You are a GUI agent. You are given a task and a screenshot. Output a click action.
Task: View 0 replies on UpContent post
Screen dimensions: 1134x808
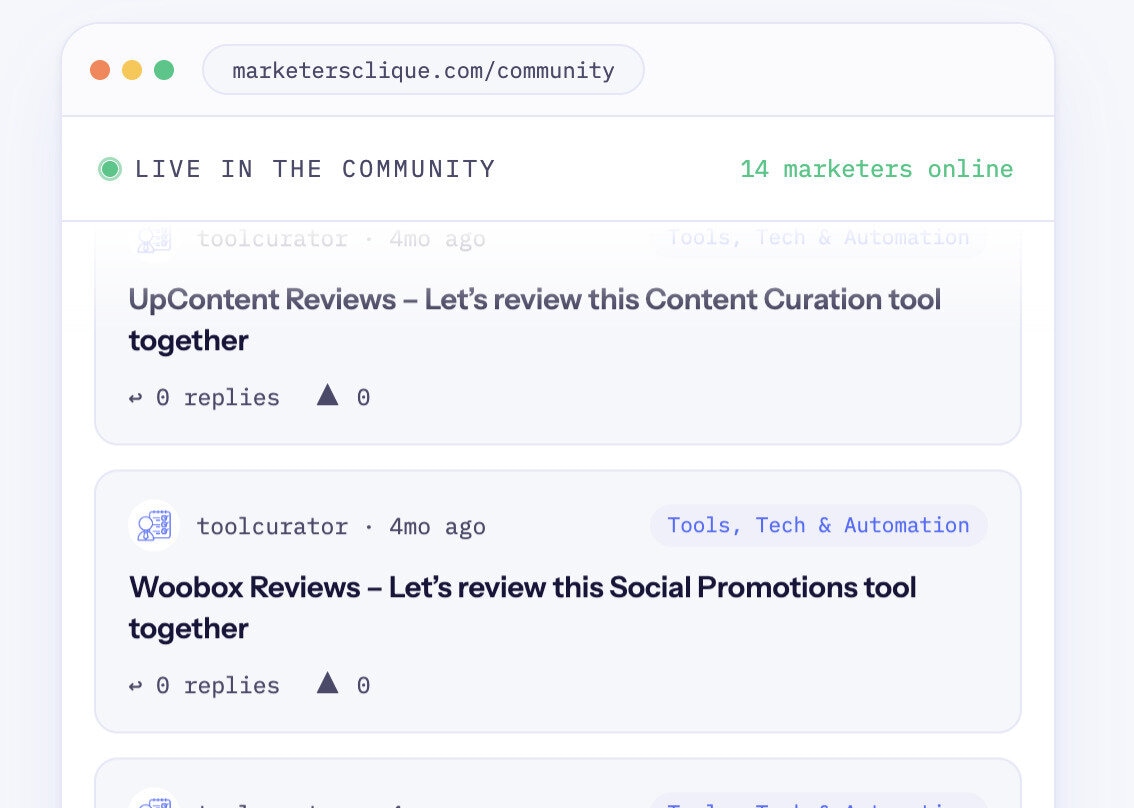coord(218,398)
